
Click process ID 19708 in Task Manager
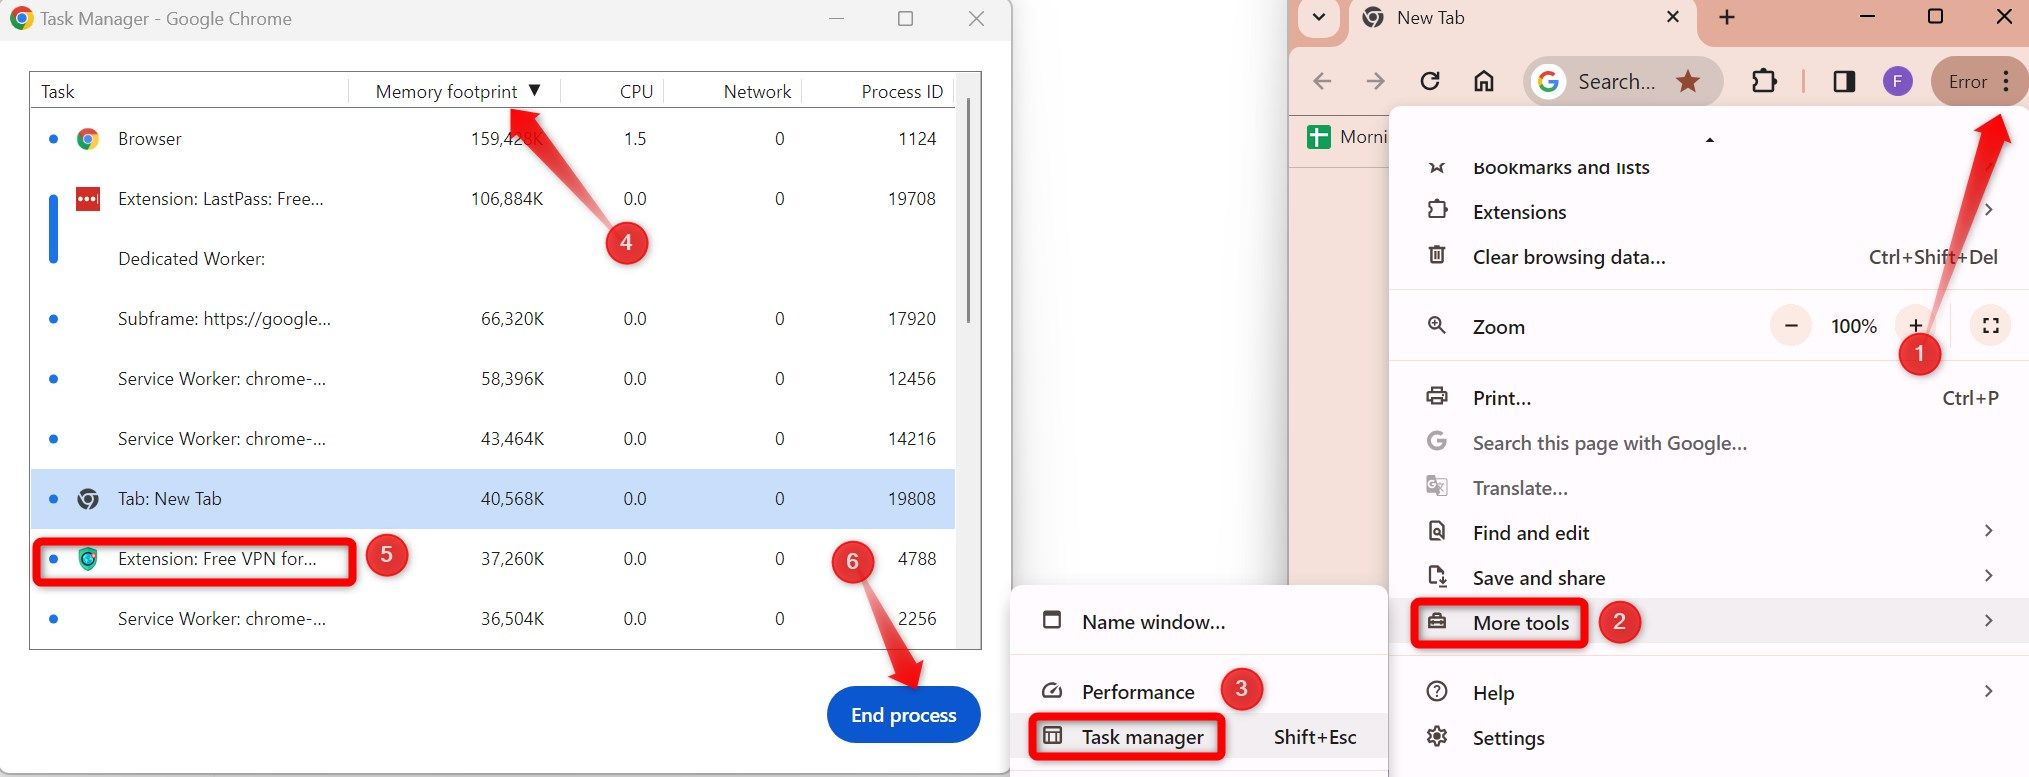click(x=911, y=199)
